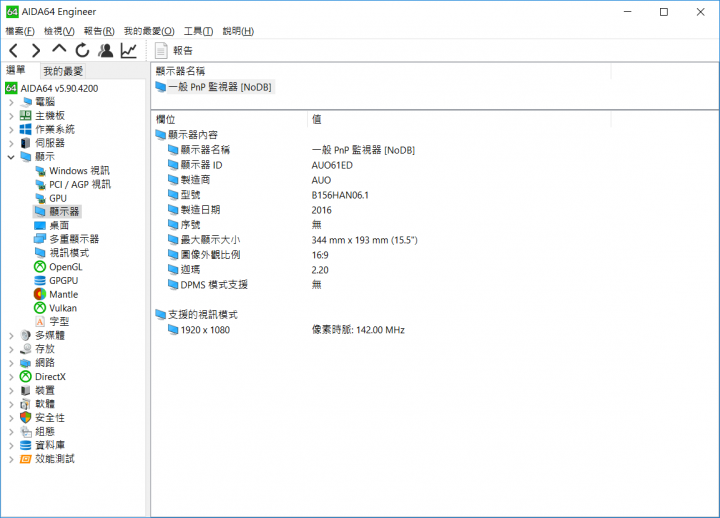Select the 電腦 tree icon
The width and height of the screenshot is (720, 518).
[x=27, y=102]
